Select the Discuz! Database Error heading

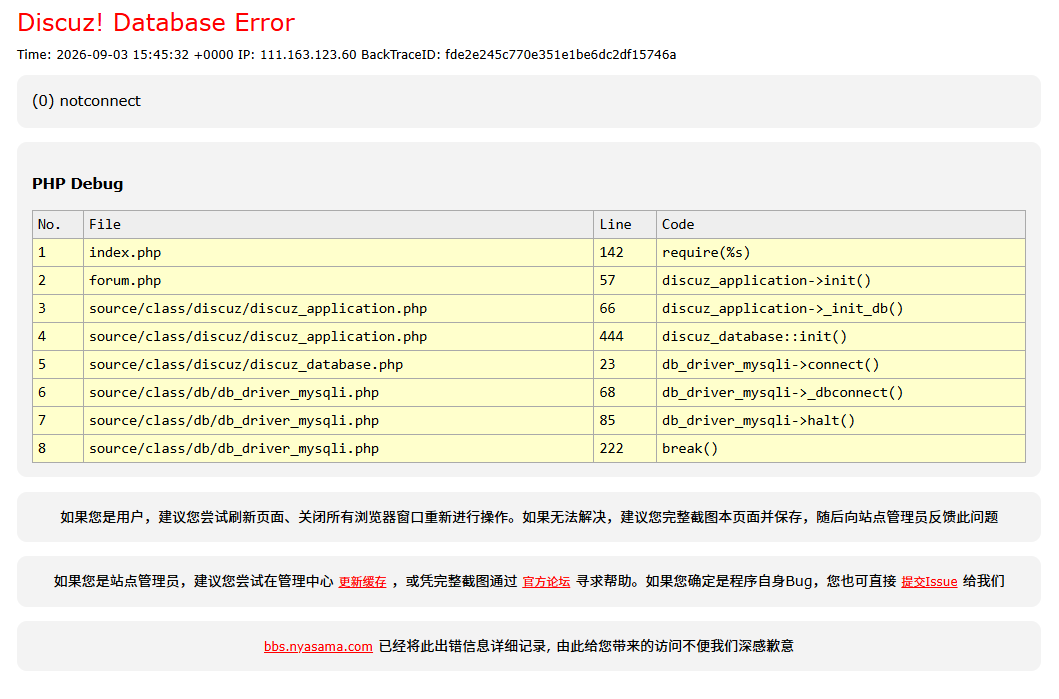pos(156,22)
